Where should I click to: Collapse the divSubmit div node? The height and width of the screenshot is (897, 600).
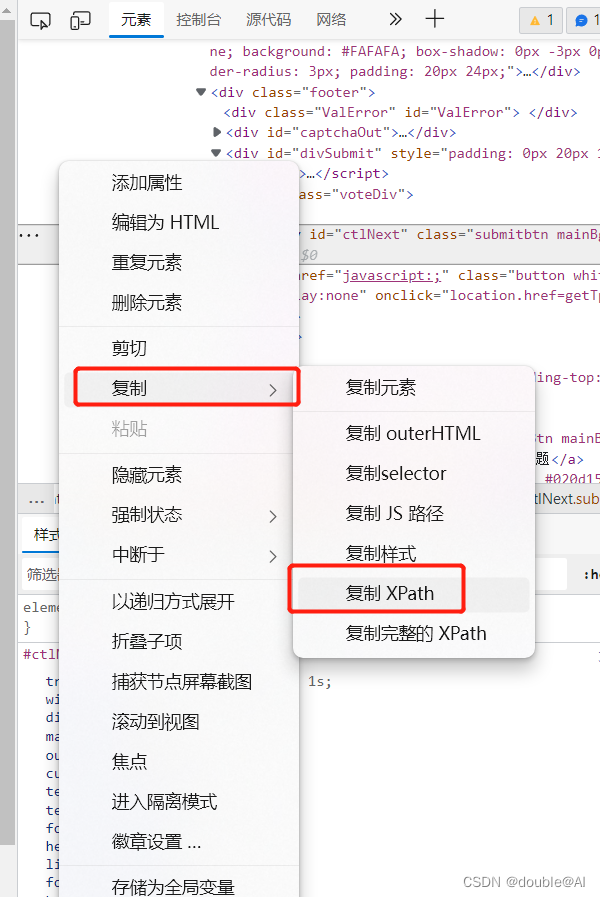[x=216, y=153]
